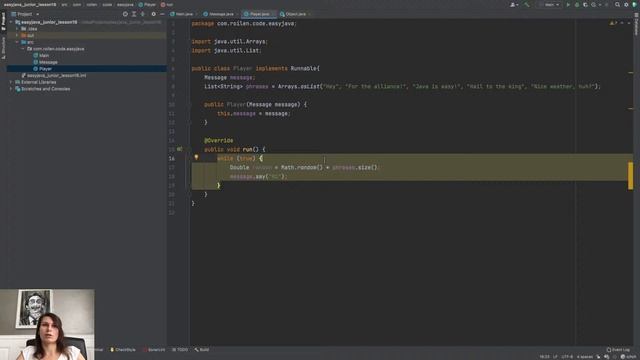This screenshot has height=360, width=640.
Task: Click JetBrains plugin icon at top right
Action: [x=635, y=4]
